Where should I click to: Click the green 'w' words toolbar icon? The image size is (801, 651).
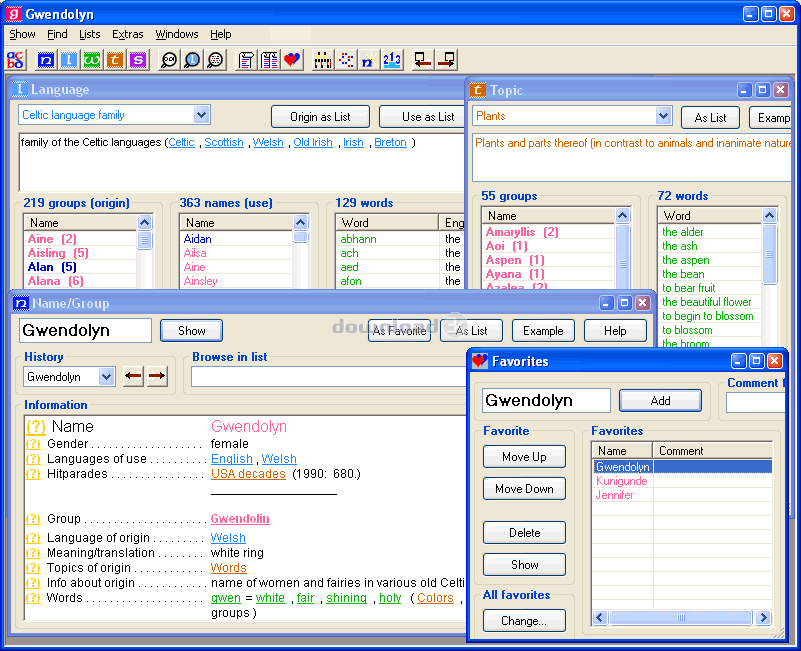point(91,60)
